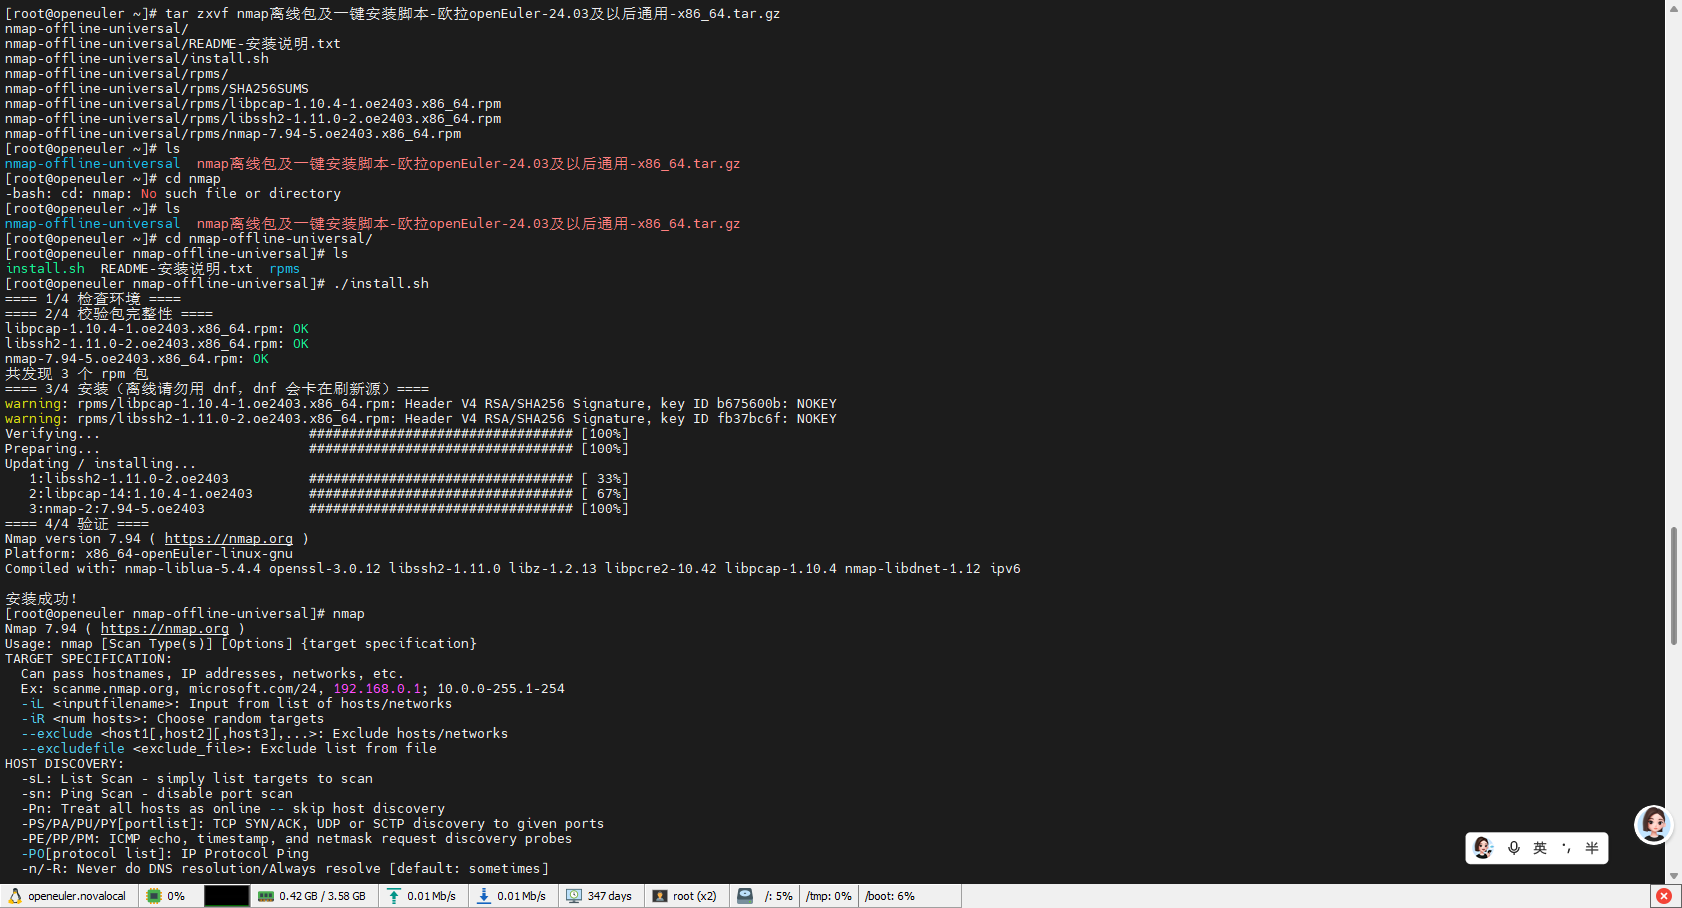Click the '3:nmap-2:7.94-5.oe2403' install progress line
Viewport: 1682px width, 908px height.
[x=329, y=509]
